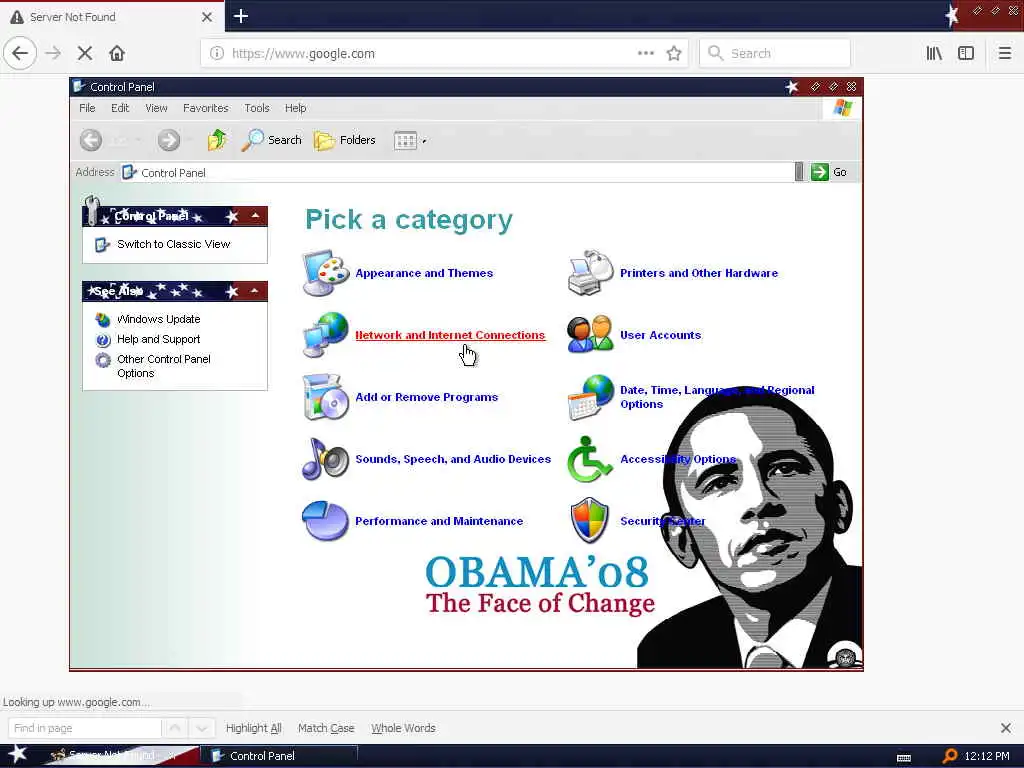
Task: Open the page actions three-dot menu
Action: click(x=646, y=54)
